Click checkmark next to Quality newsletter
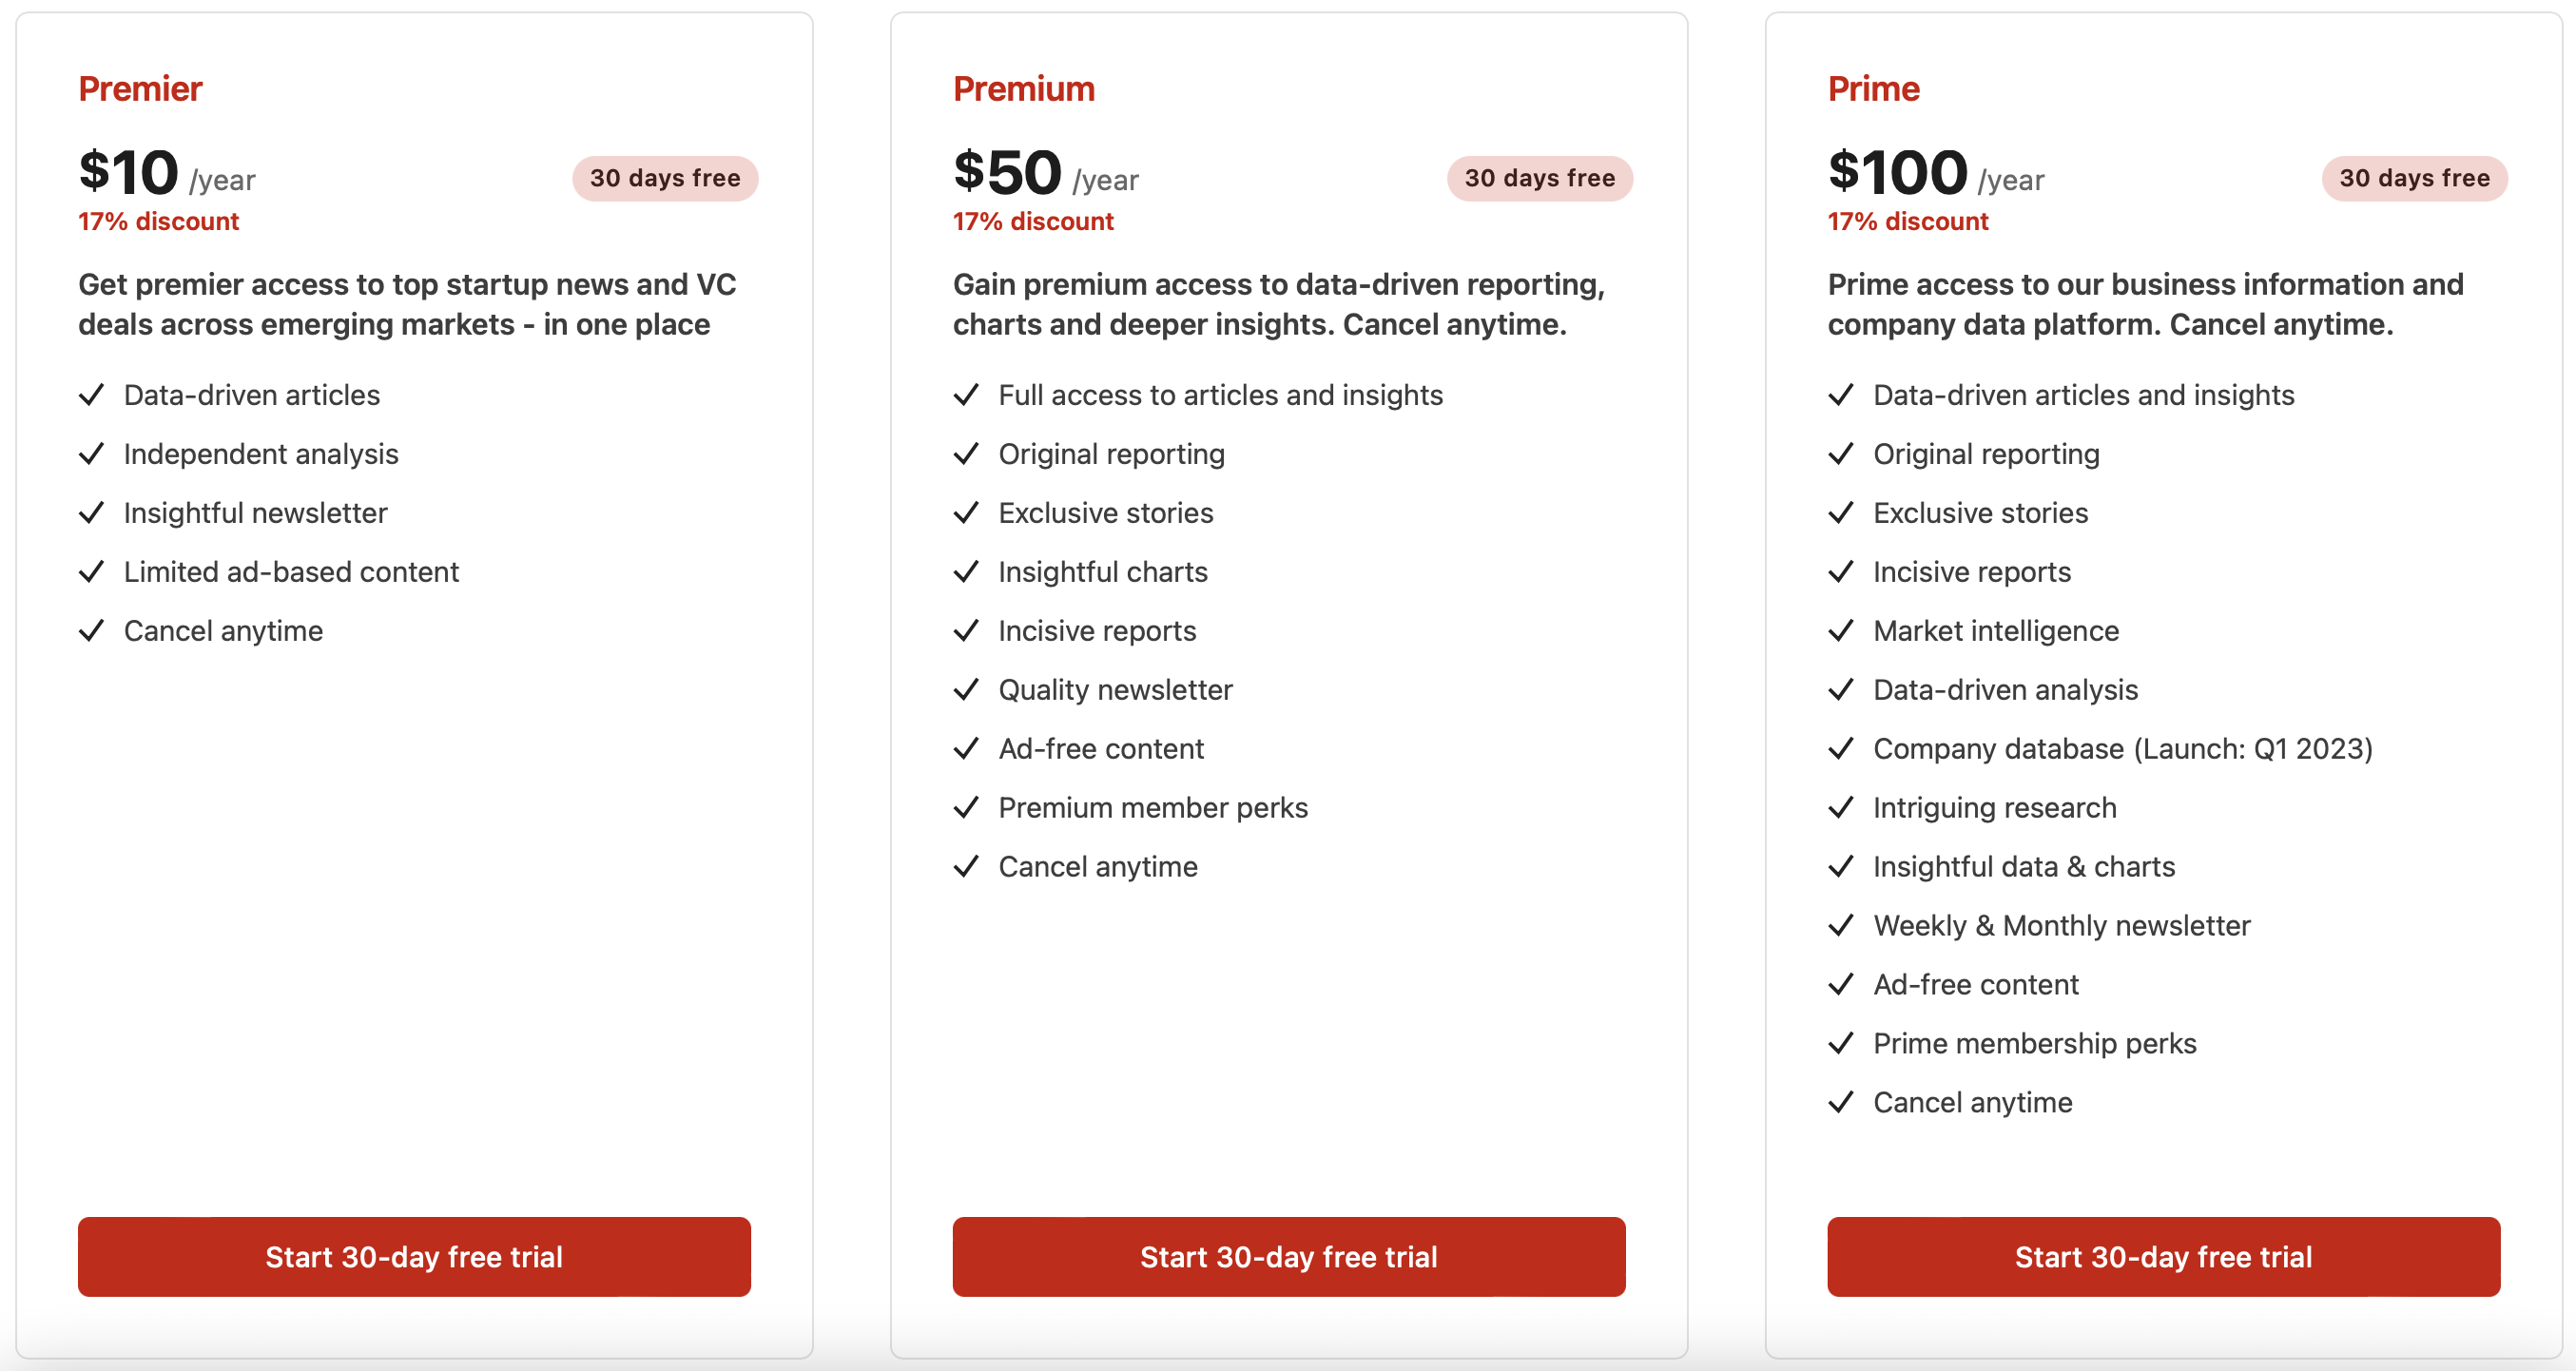Screen dimensions: 2576x1371 966,690
